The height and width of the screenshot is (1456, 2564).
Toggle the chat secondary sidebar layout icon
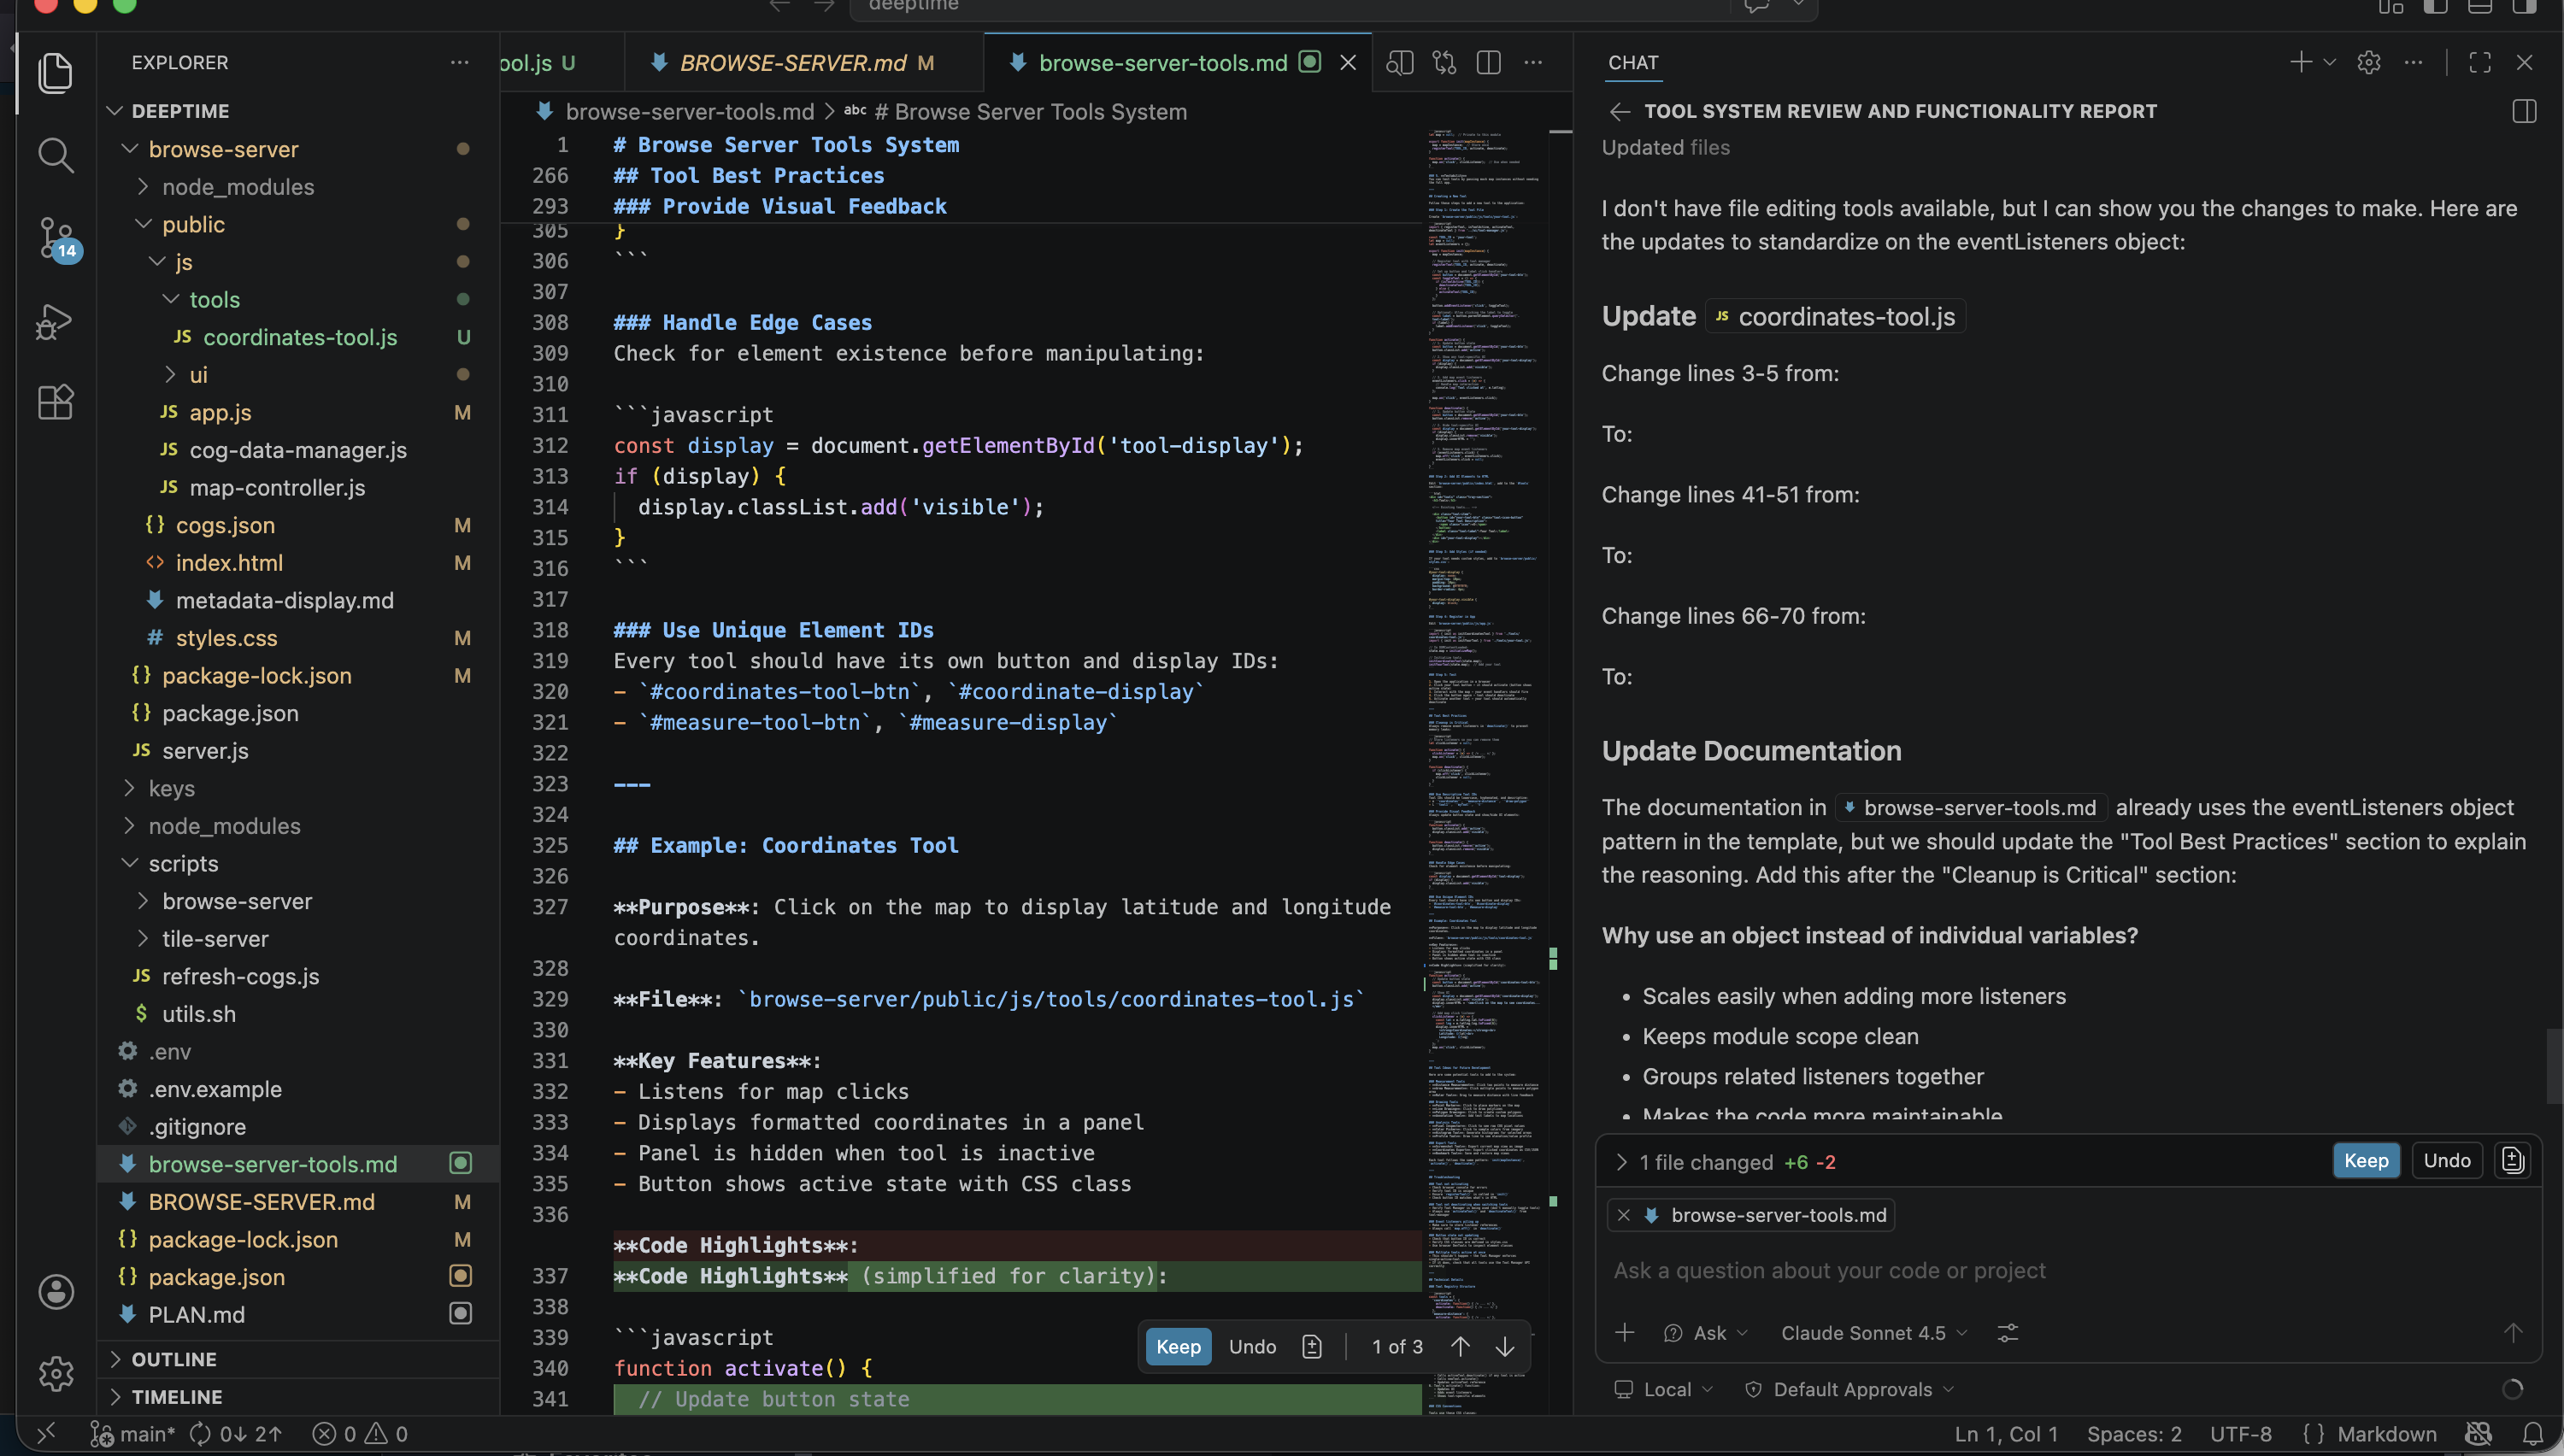click(x=2524, y=111)
